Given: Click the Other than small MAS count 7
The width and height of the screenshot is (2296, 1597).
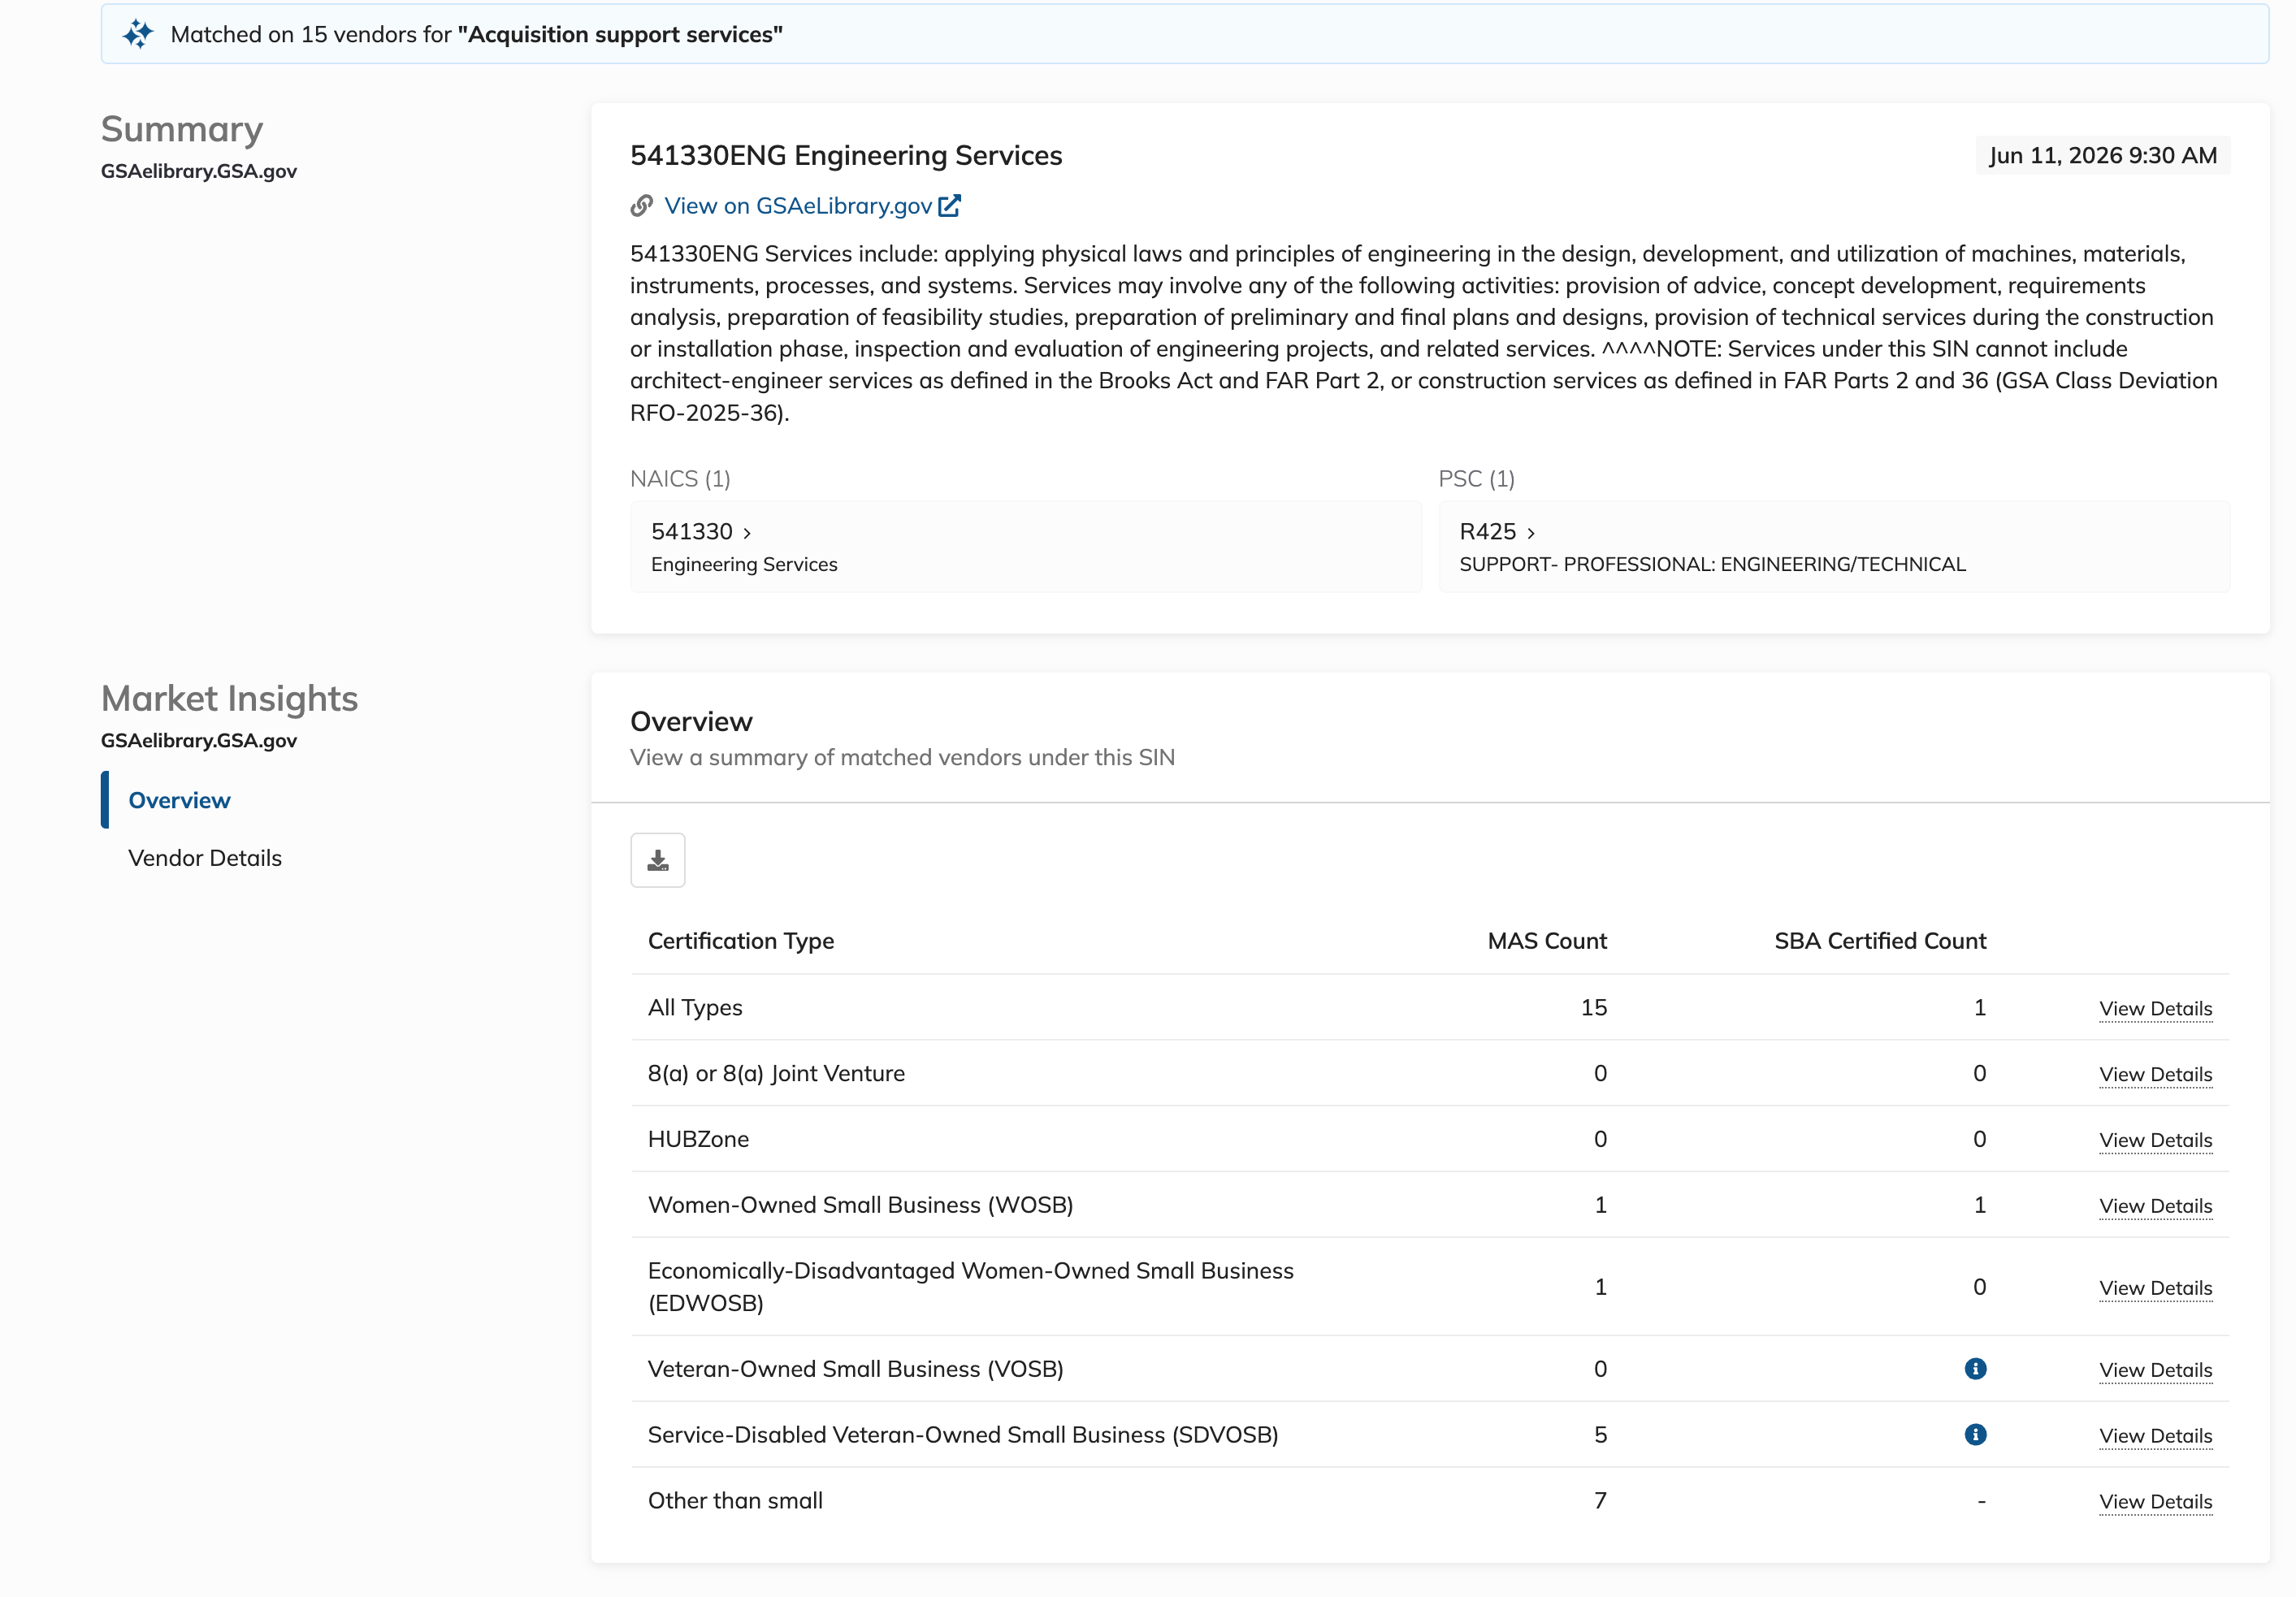Looking at the screenshot, I should point(1600,1501).
